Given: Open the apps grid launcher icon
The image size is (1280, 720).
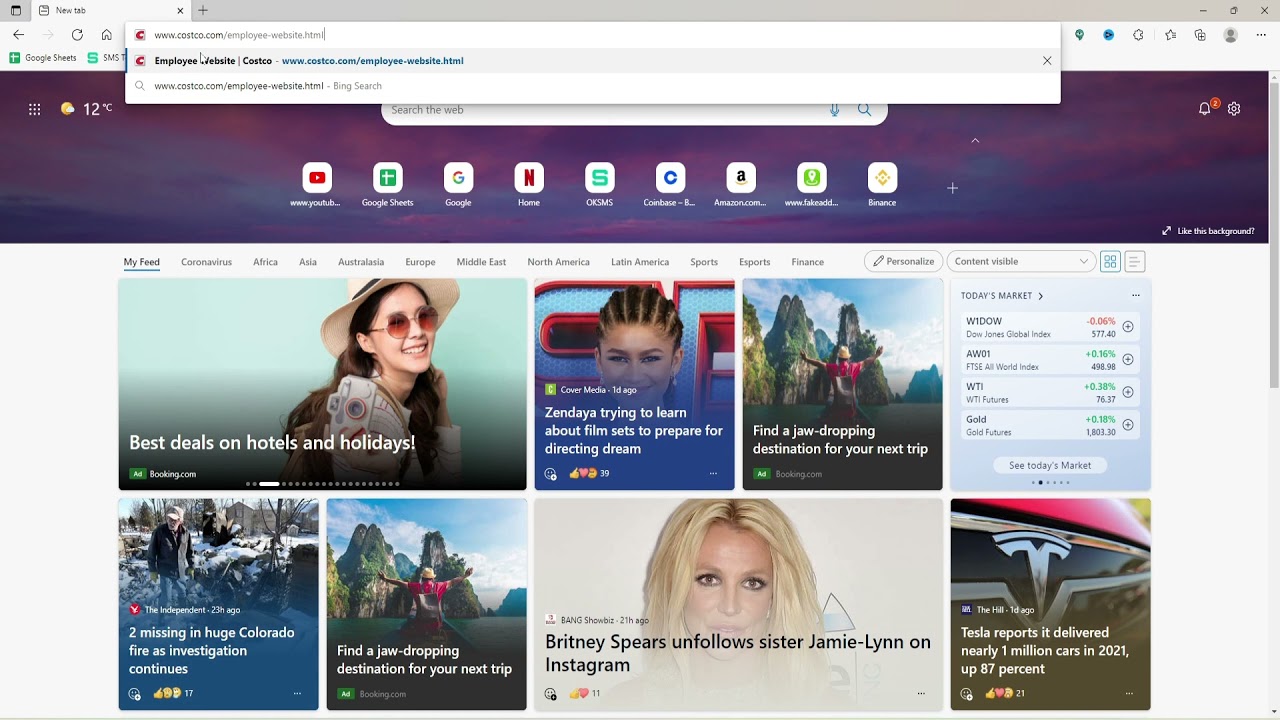Looking at the screenshot, I should [35, 109].
